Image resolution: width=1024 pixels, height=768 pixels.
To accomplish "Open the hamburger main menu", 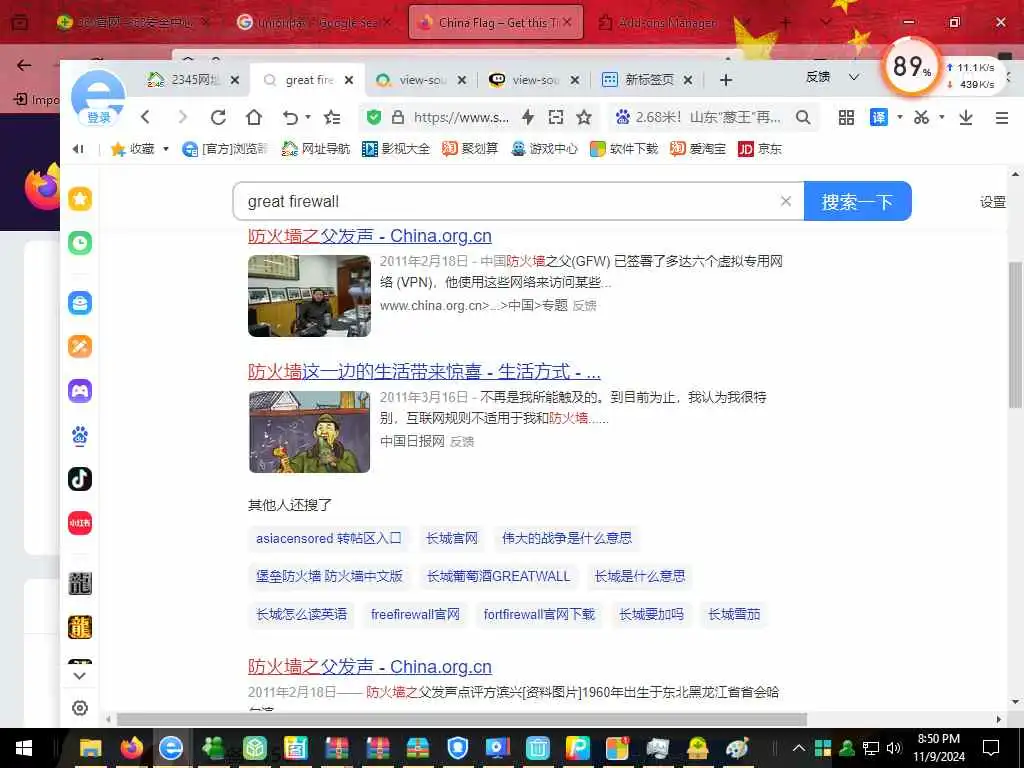I will coord(1002,118).
